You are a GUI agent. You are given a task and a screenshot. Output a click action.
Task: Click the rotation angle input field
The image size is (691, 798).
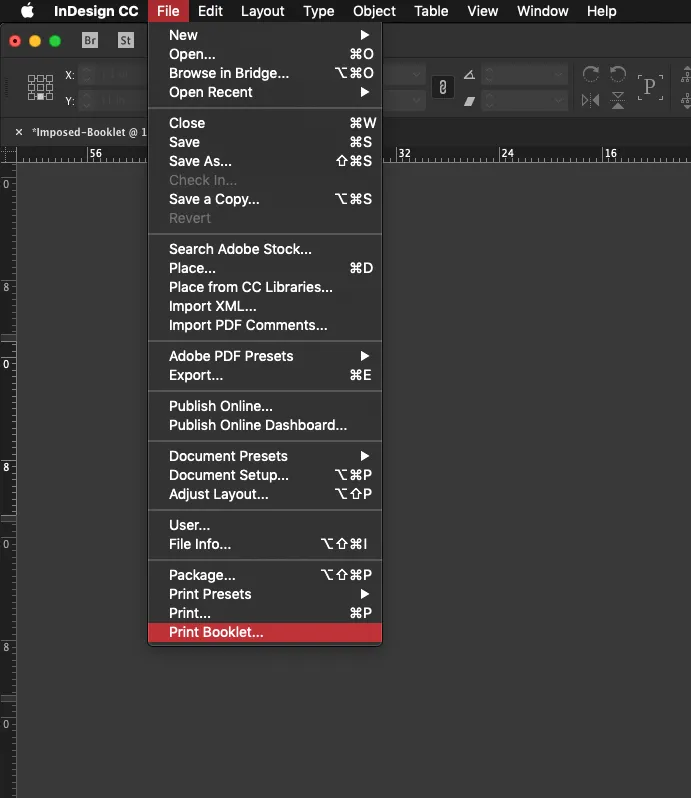[524, 75]
